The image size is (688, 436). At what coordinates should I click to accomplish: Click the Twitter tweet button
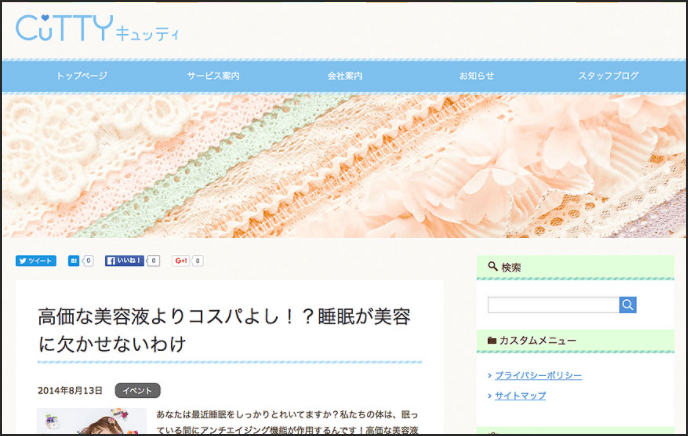click(36, 261)
